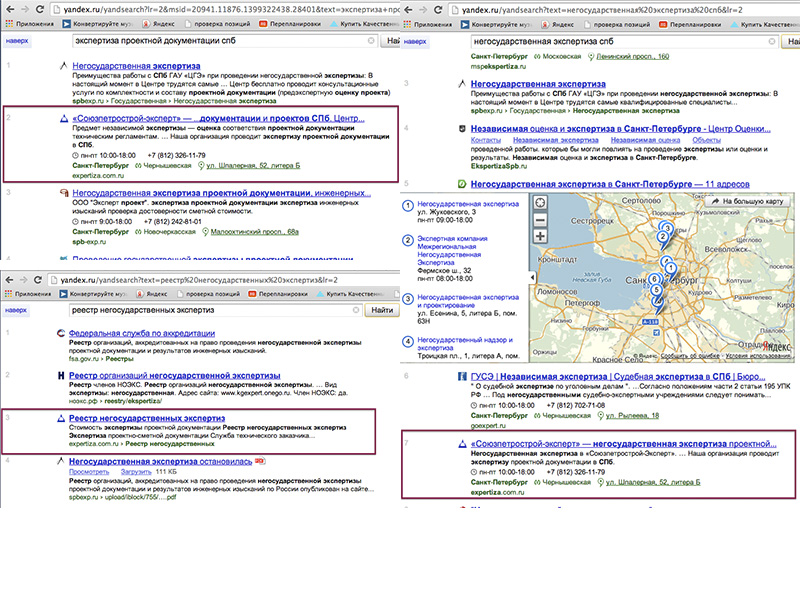Focus the address bar in the top-left window
Viewport: 800px width, 600px height.
coord(225,9)
